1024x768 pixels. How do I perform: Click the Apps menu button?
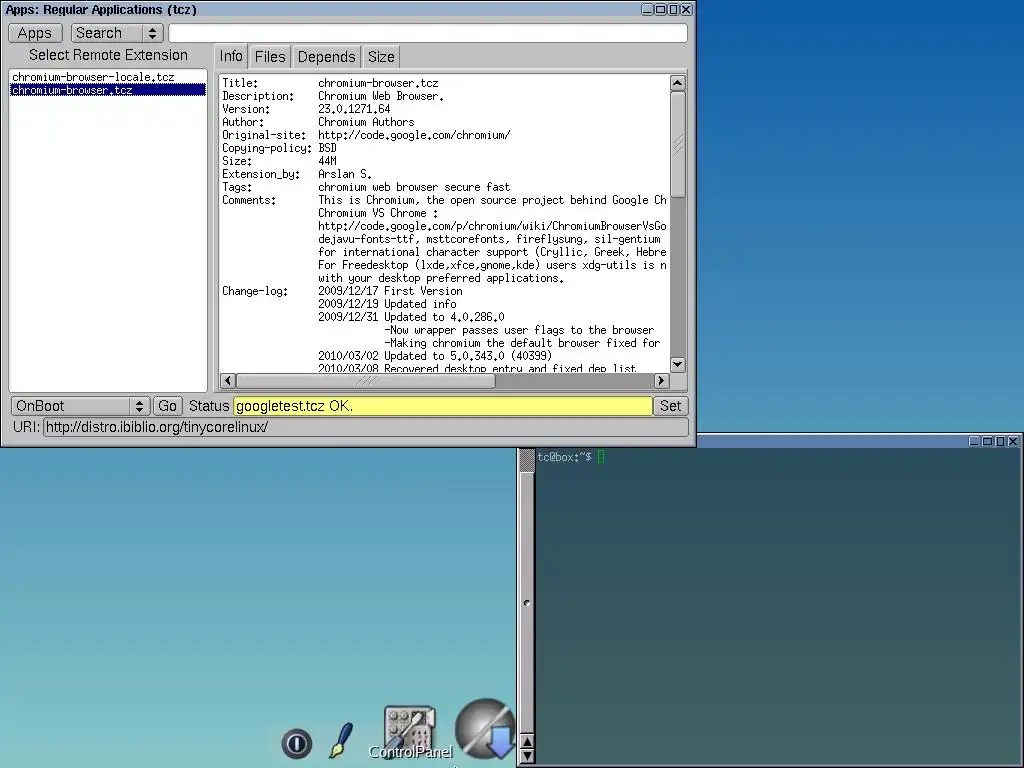(x=35, y=33)
